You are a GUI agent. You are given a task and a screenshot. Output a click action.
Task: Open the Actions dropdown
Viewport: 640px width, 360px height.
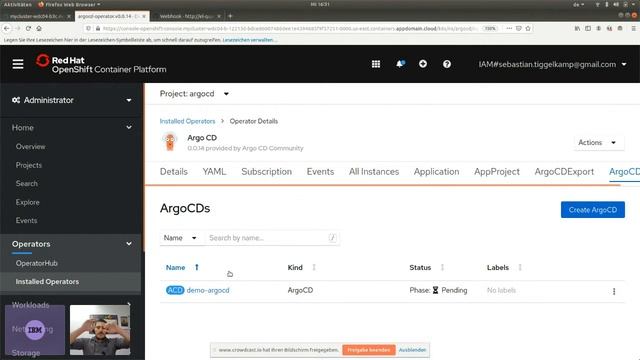(598, 142)
